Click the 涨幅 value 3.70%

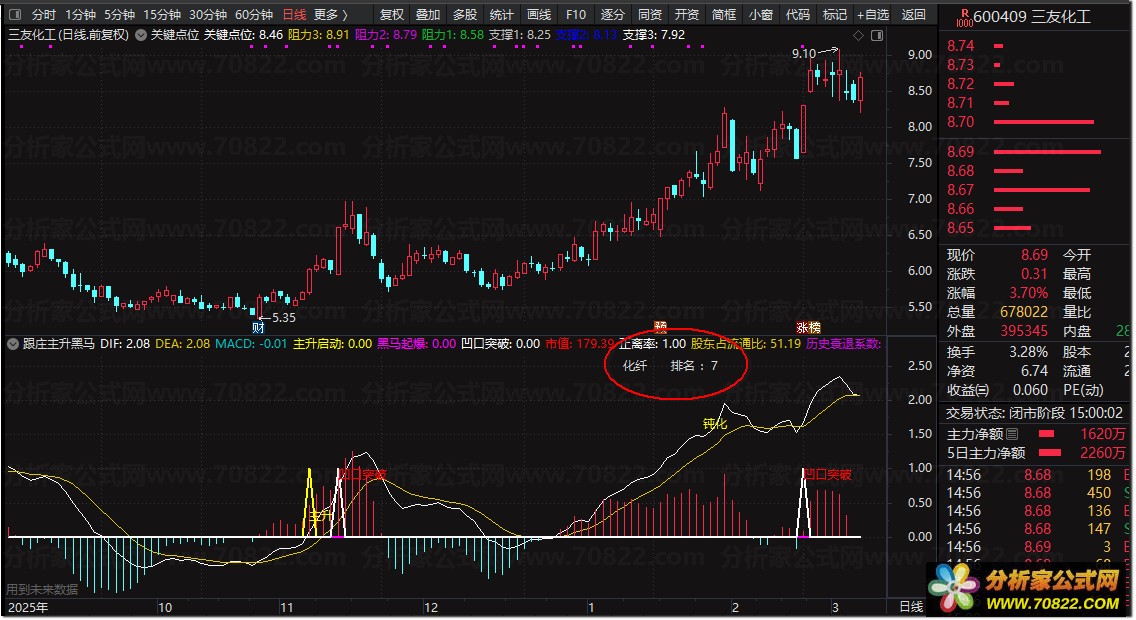click(1029, 293)
